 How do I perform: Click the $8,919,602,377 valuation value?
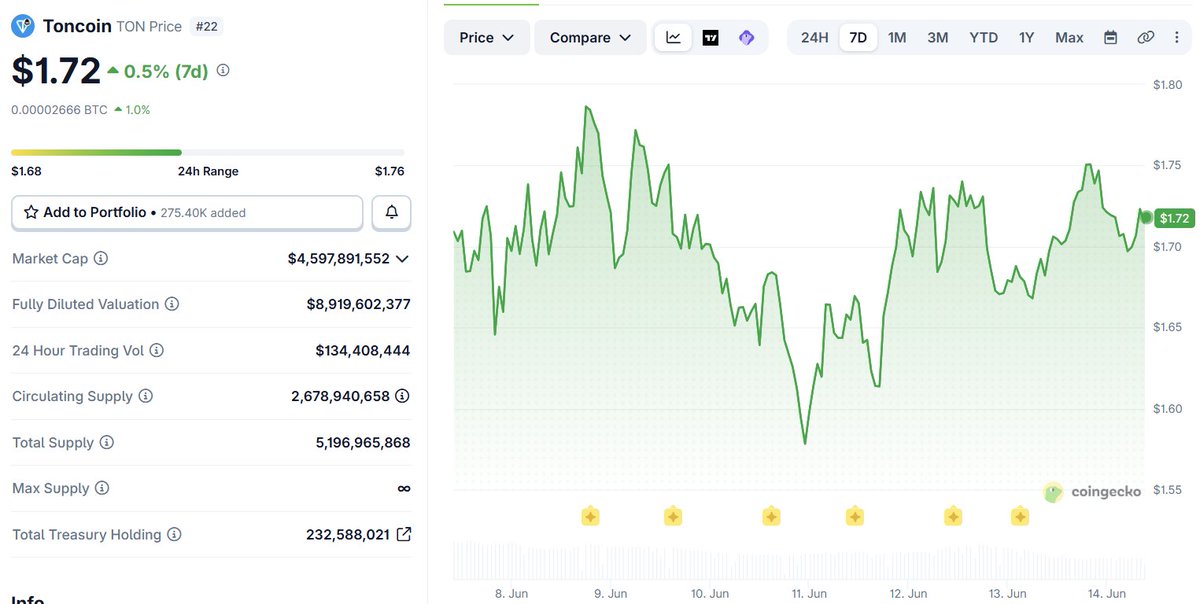[358, 304]
